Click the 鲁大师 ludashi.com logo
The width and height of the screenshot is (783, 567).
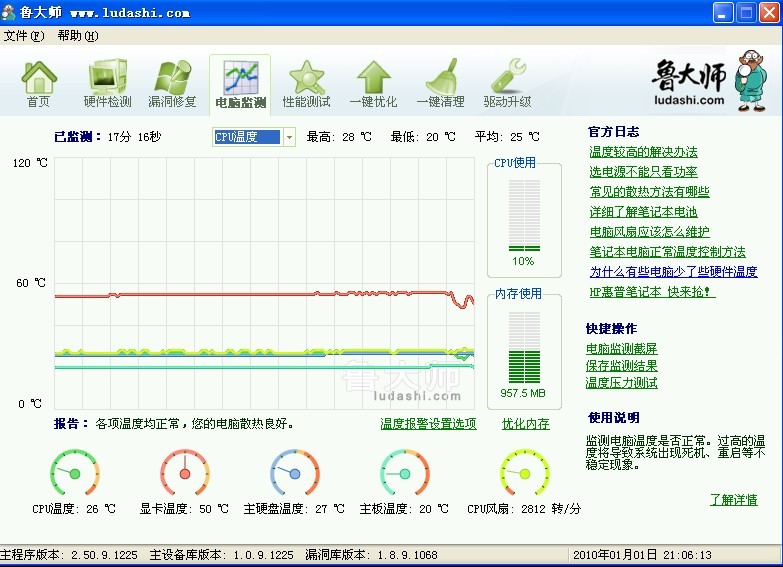709,80
